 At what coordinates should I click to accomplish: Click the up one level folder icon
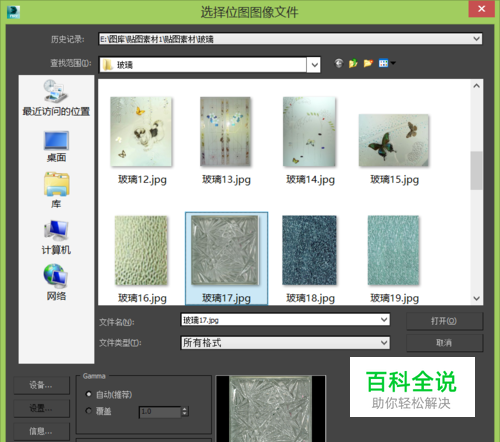coord(353,63)
